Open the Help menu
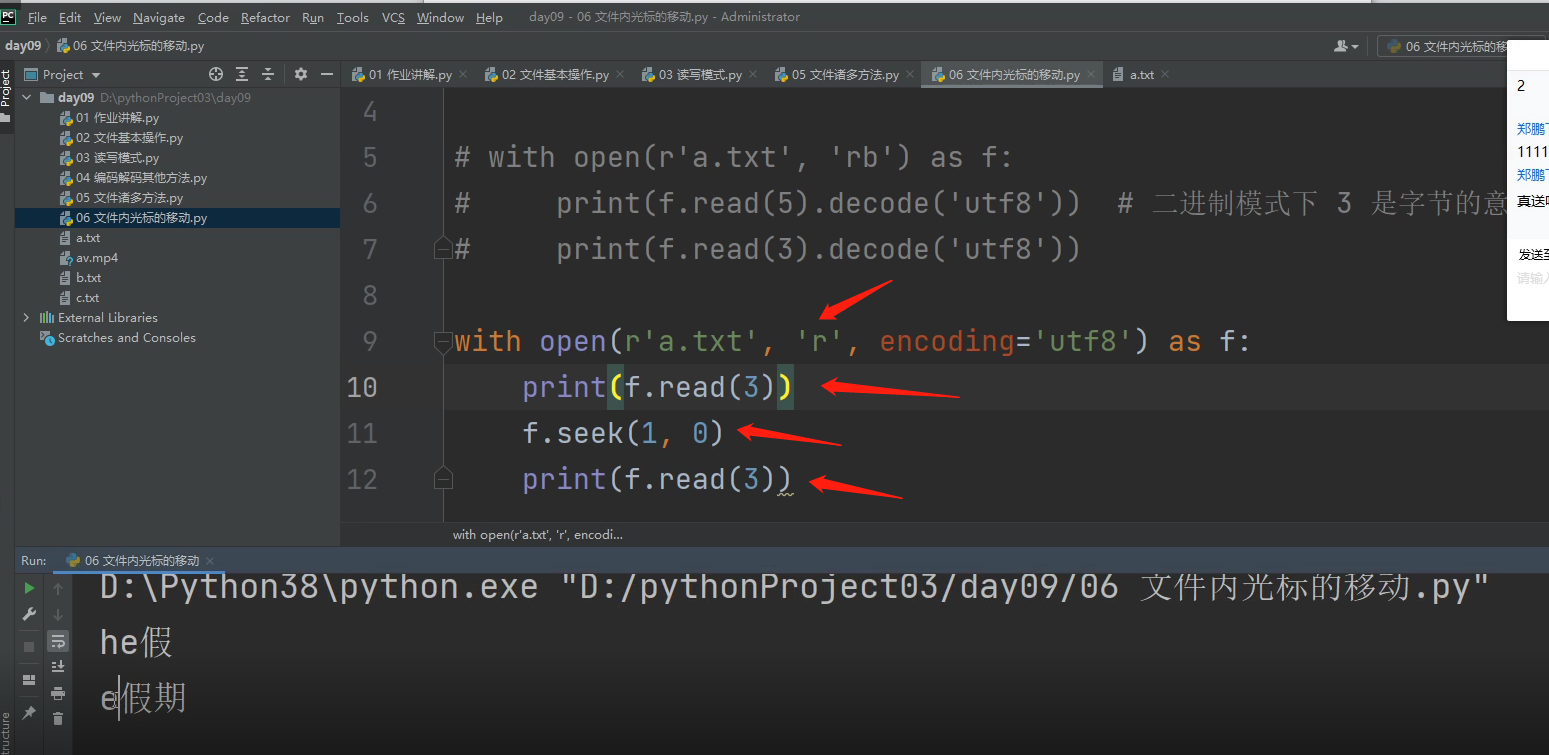 pos(489,17)
